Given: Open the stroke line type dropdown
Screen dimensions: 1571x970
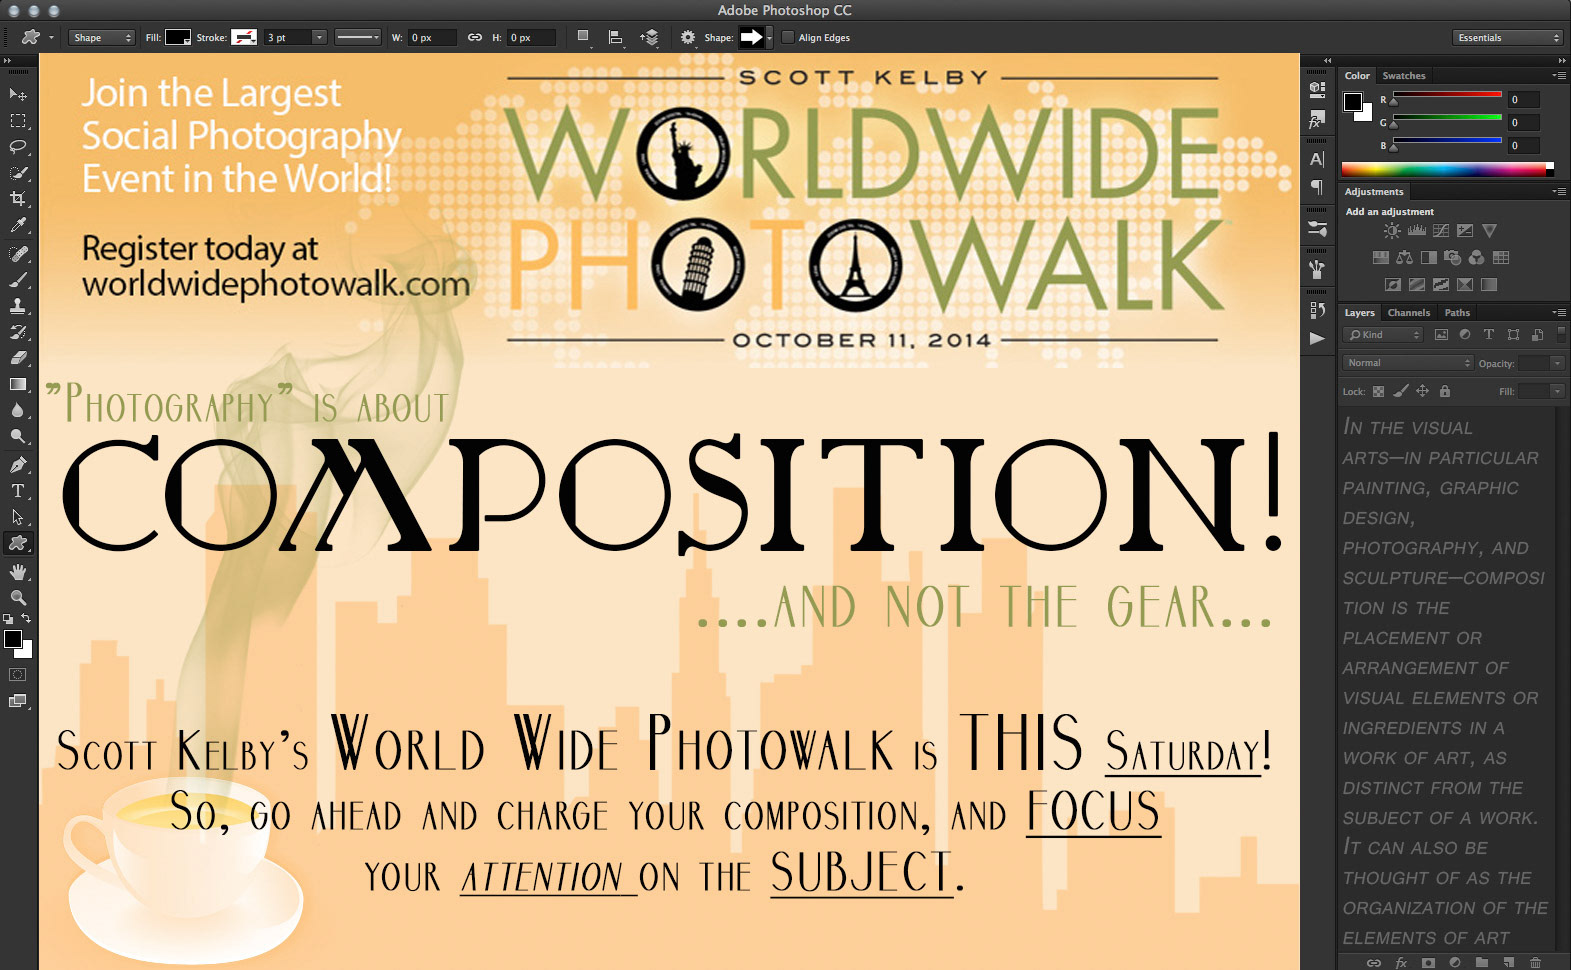Looking at the screenshot, I should tap(358, 38).
